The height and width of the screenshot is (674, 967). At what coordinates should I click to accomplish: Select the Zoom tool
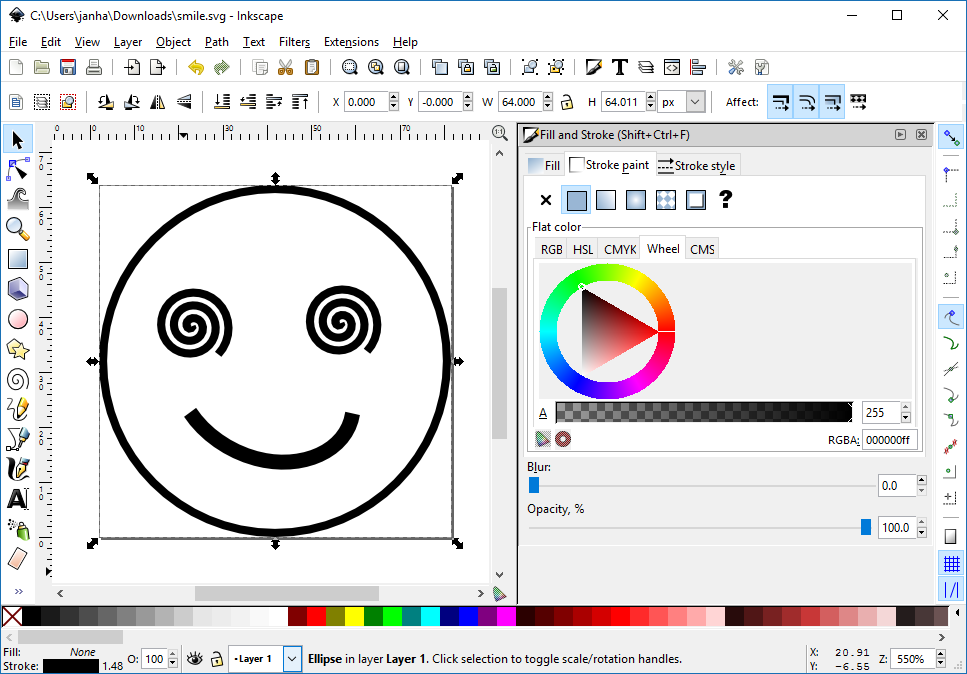17,229
